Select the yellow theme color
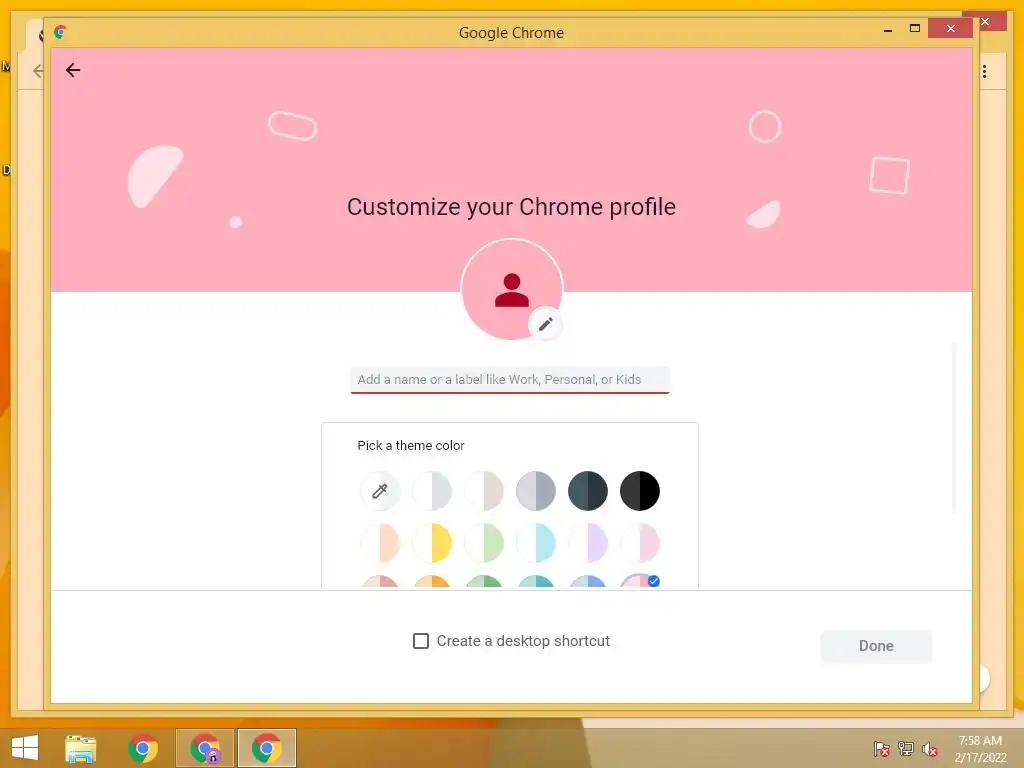This screenshot has width=1024, height=768. click(432, 543)
